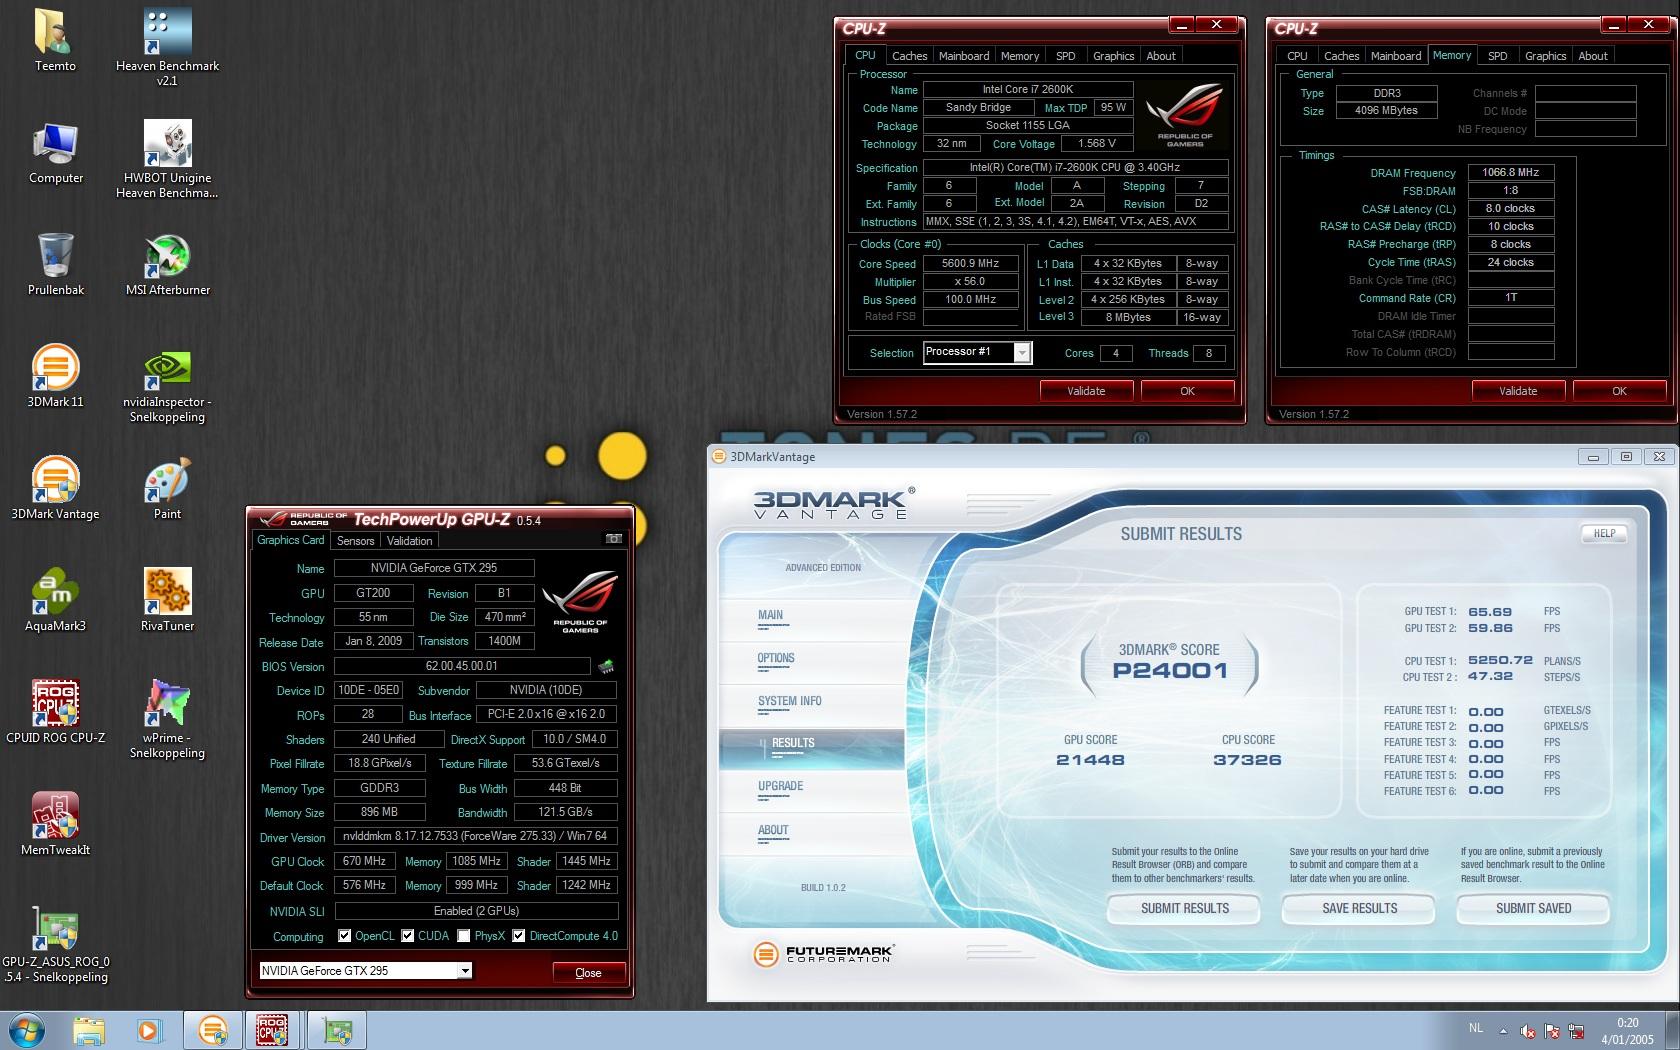
Task: Toggle the OpenCL checkbox in GPU-Z
Action: pyautogui.click(x=345, y=936)
